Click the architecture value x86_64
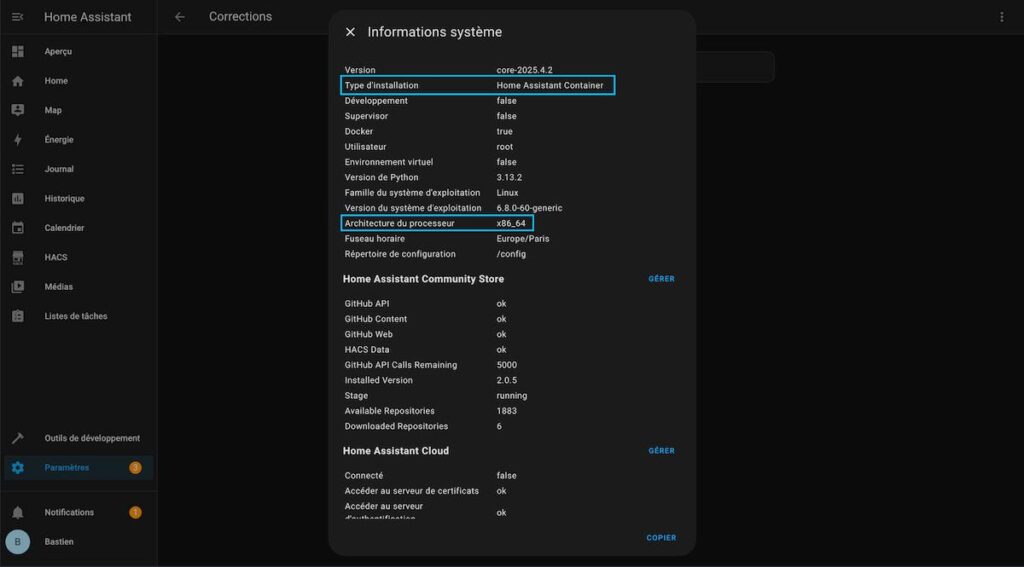 511,223
